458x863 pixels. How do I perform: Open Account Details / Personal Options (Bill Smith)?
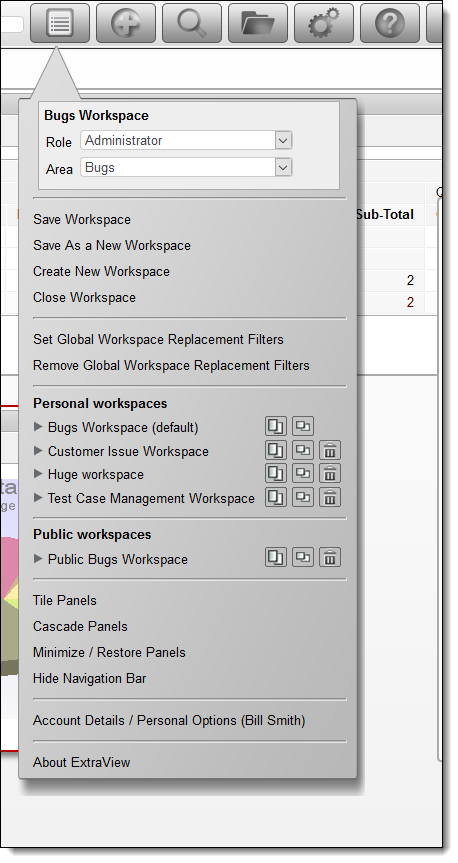pyautogui.click(x=169, y=720)
